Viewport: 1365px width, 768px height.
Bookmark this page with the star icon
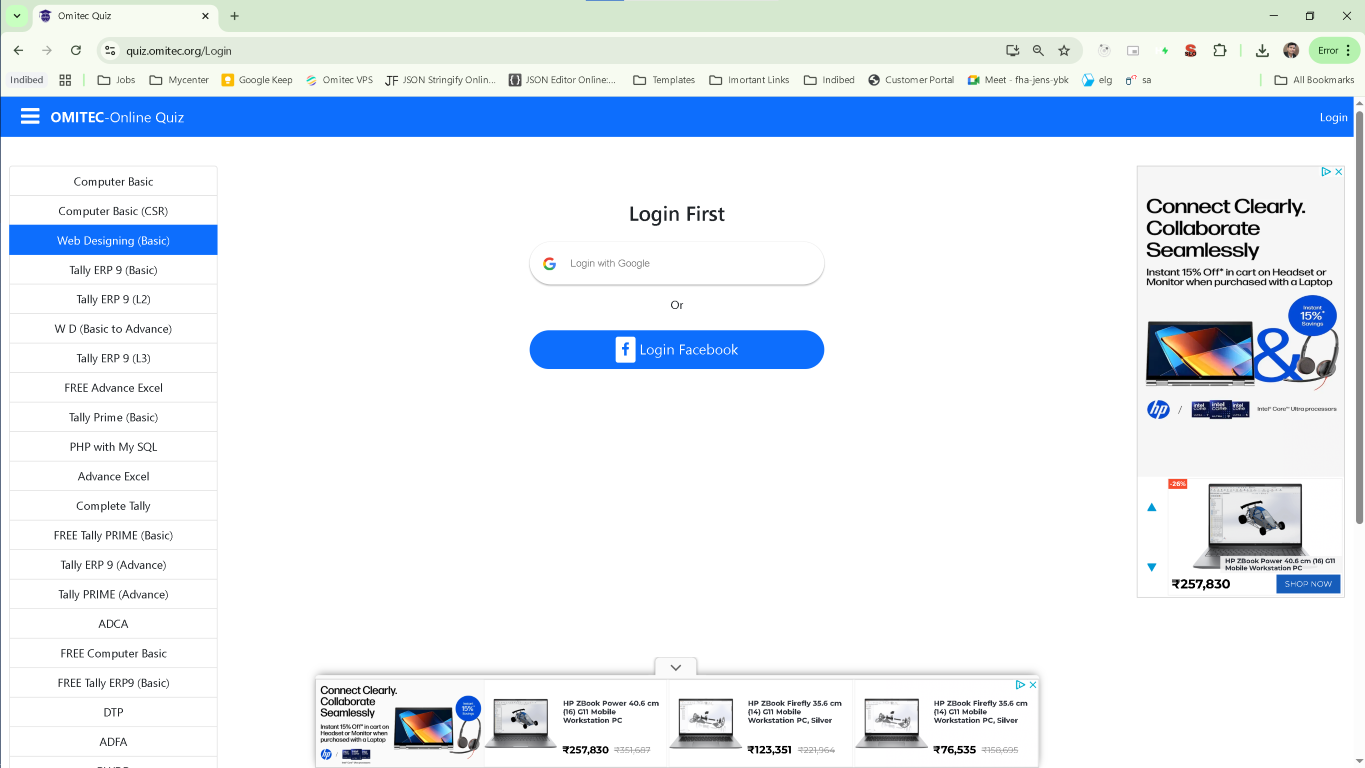pyautogui.click(x=1064, y=50)
